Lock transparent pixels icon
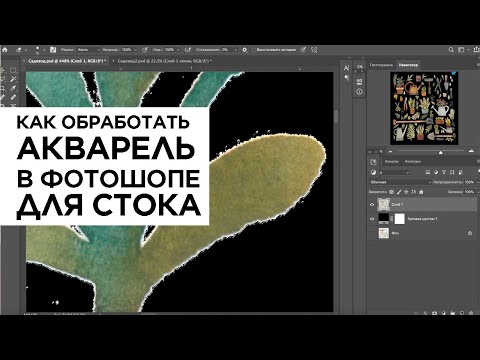 391,192
